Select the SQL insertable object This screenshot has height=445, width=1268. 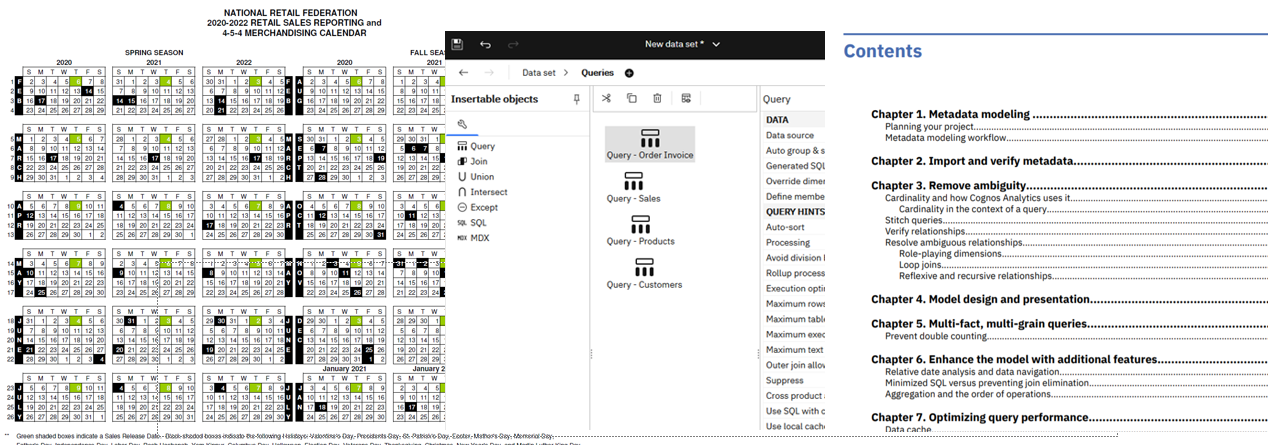479,222
